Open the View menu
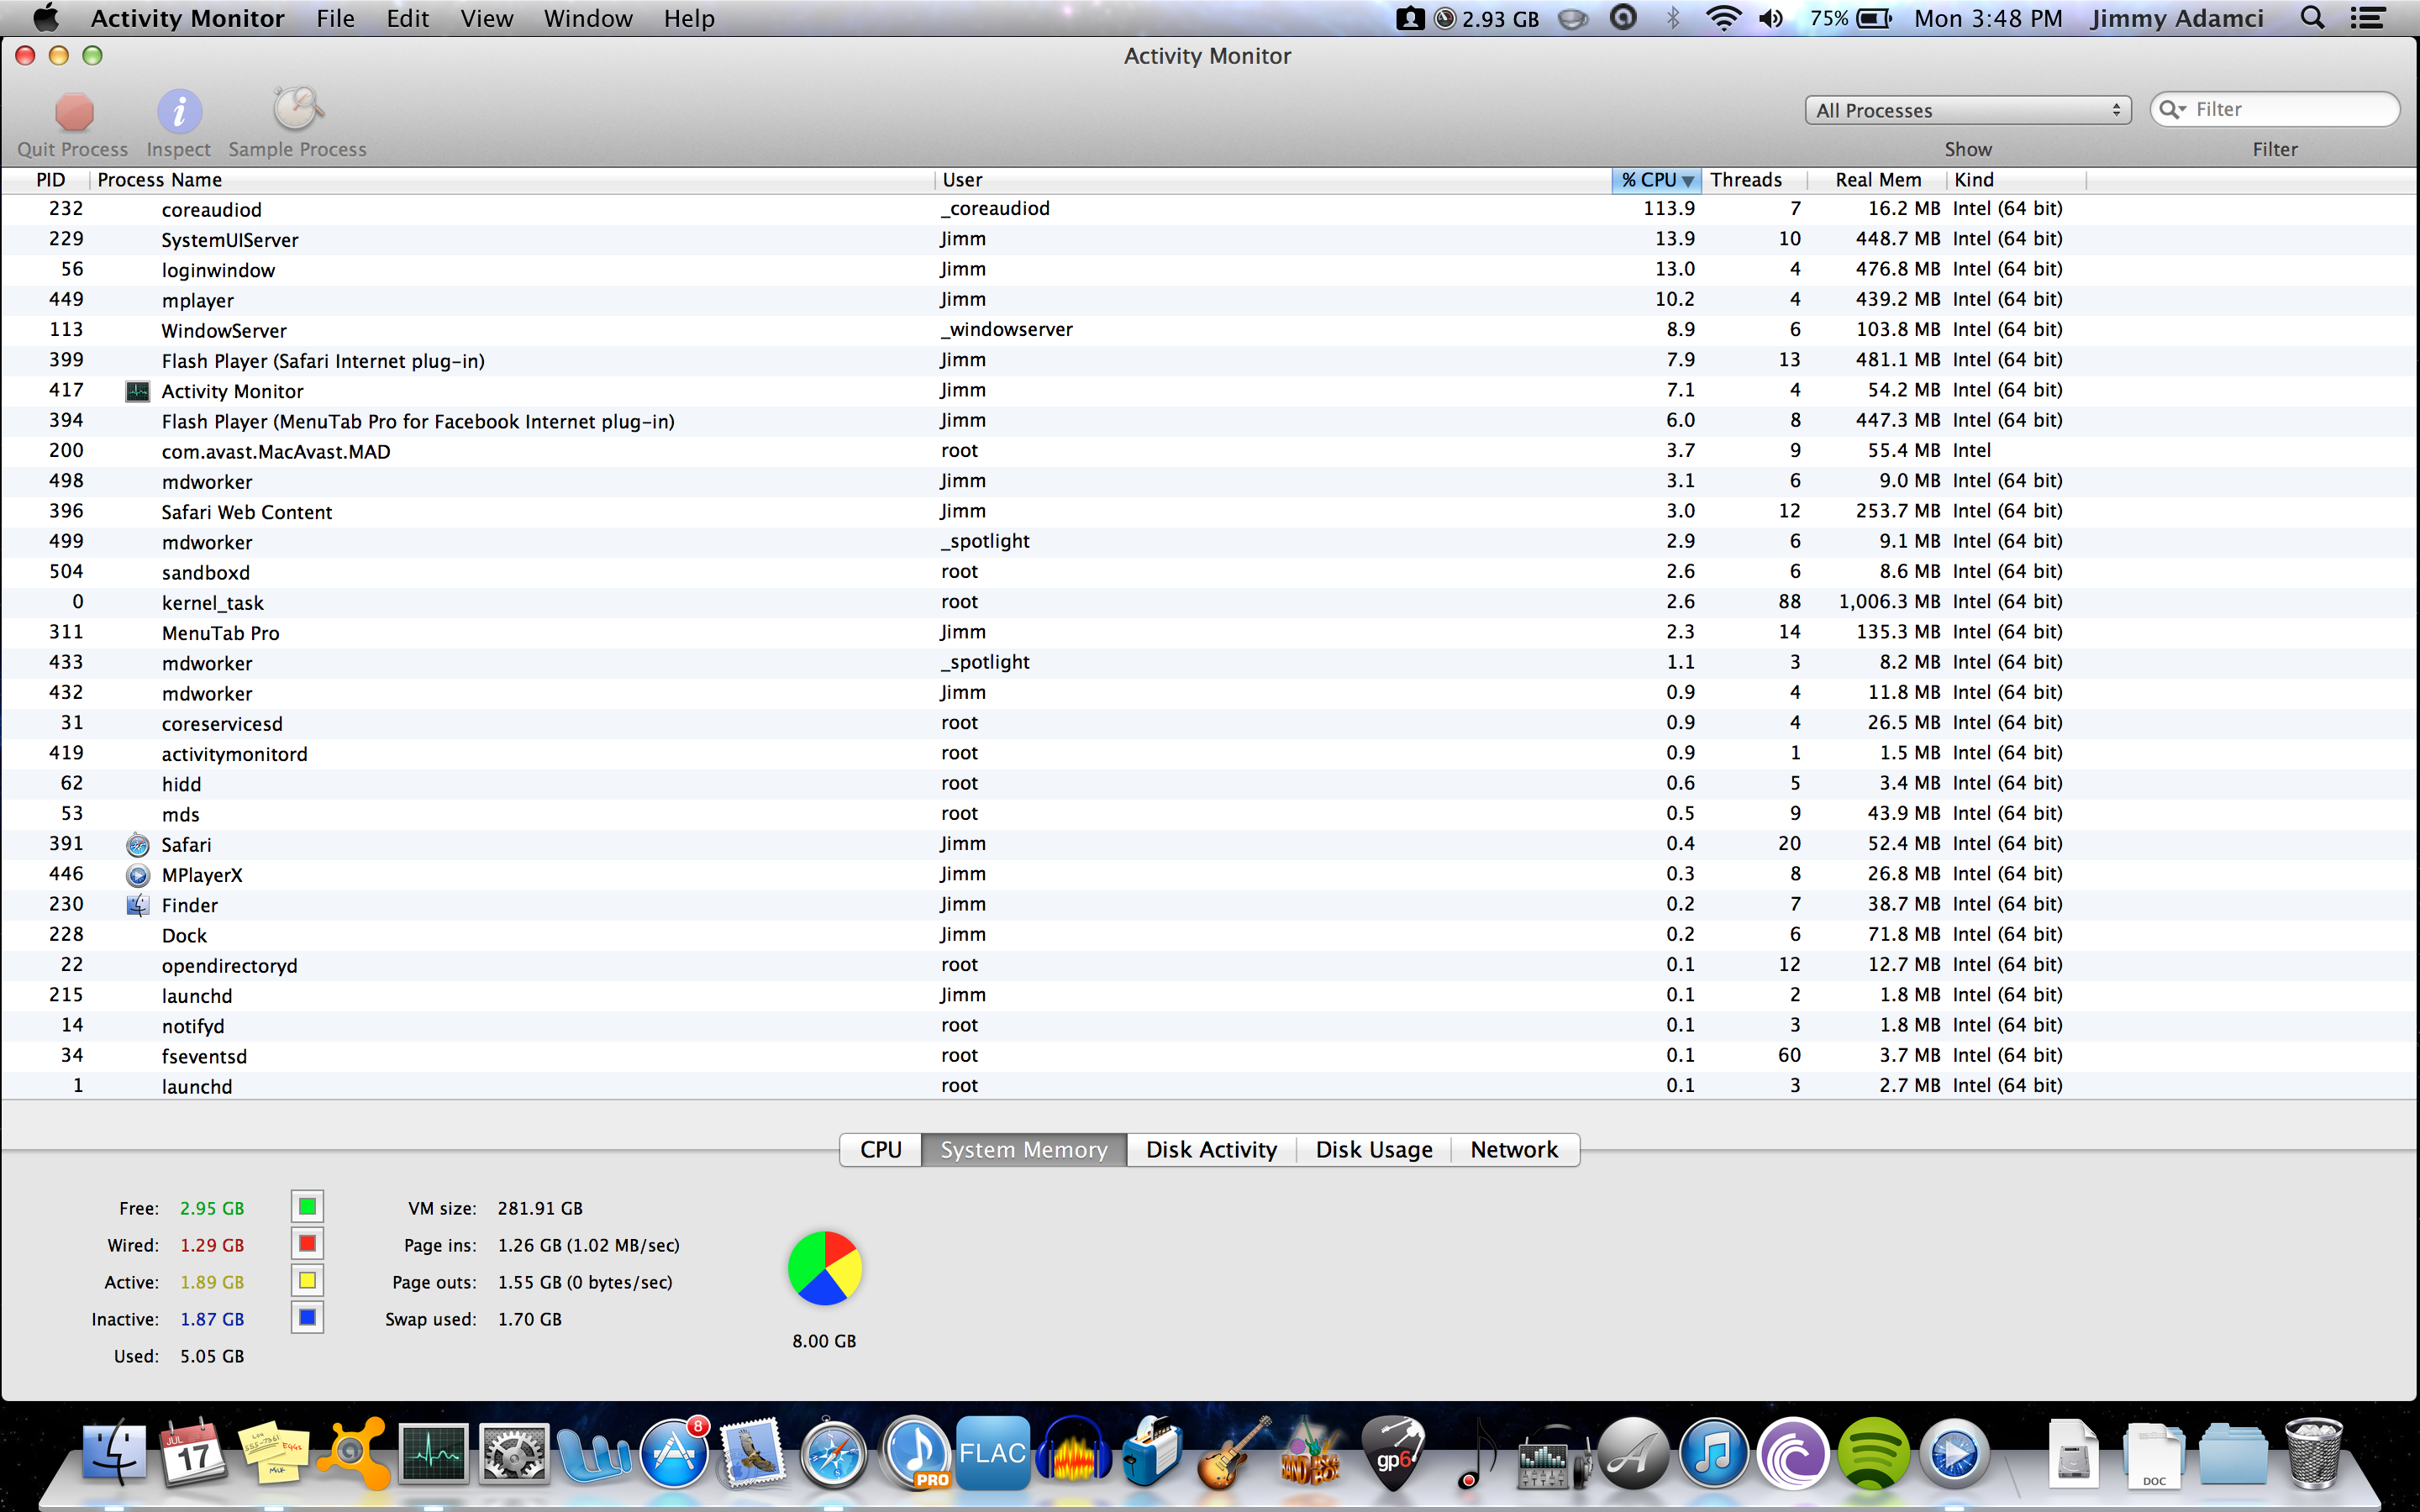The width and height of the screenshot is (2420, 1512). 486,18
